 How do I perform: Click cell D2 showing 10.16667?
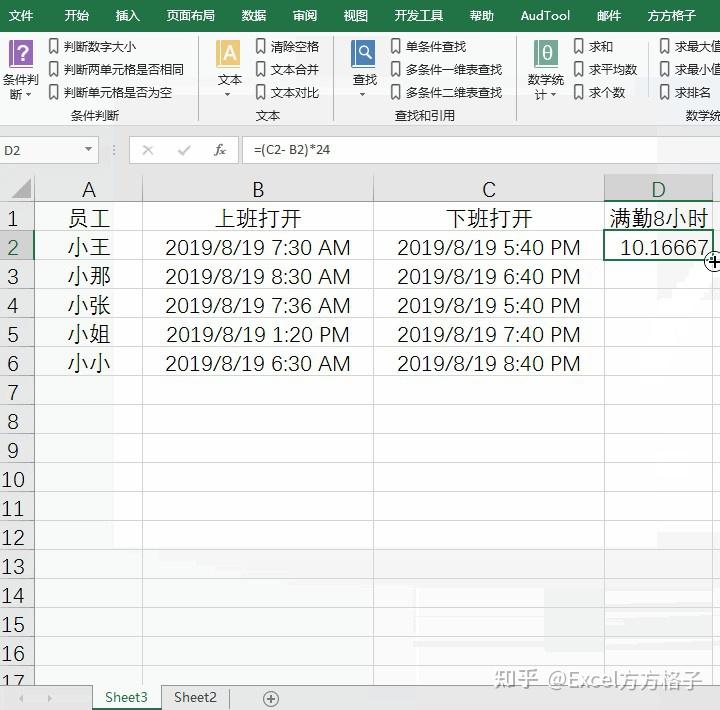pyautogui.click(x=658, y=247)
